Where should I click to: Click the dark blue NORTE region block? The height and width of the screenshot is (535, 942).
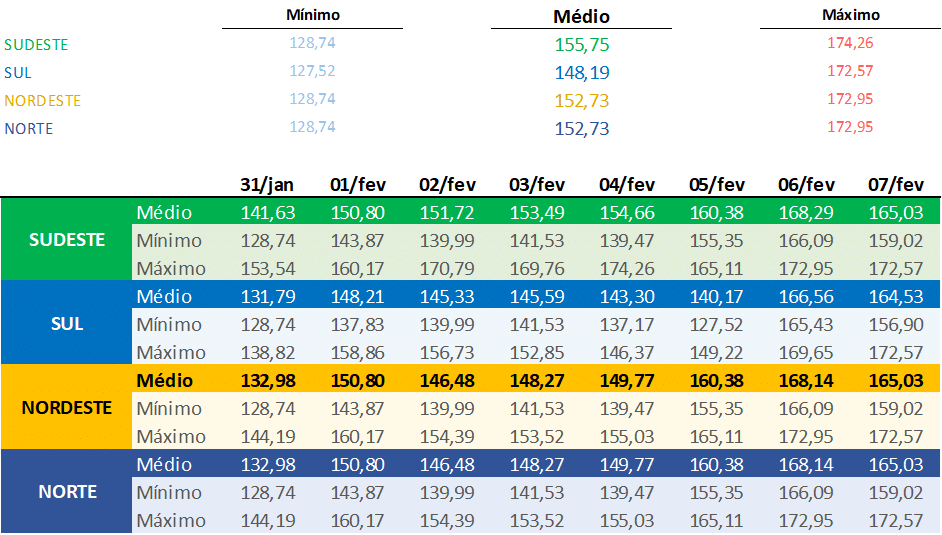tap(67, 492)
